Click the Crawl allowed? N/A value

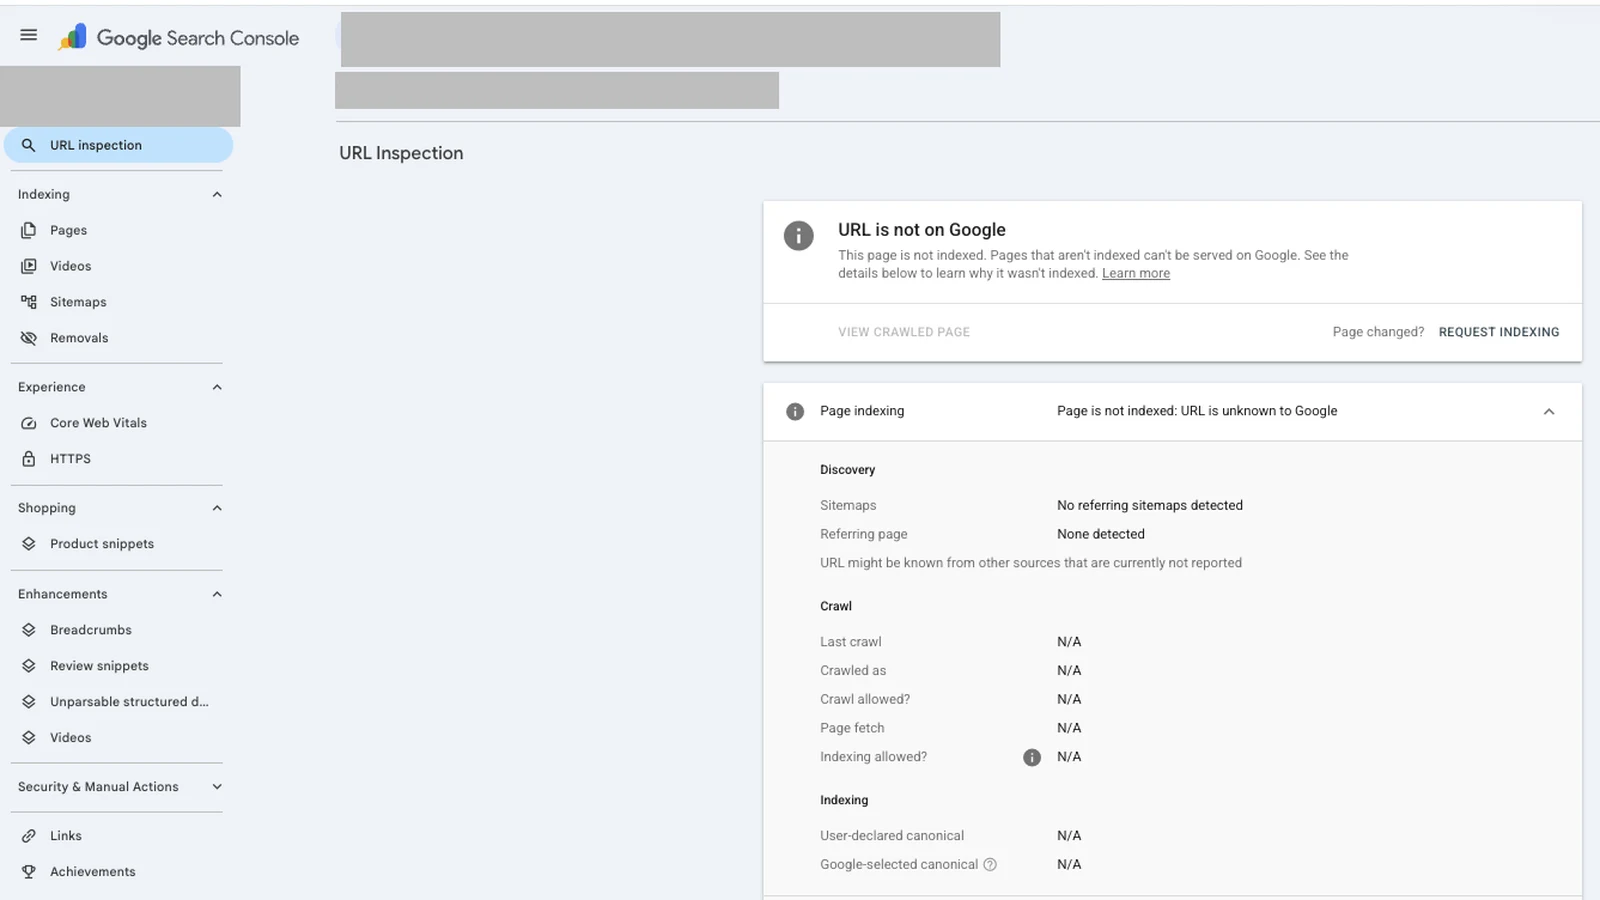pos(1069,700)
